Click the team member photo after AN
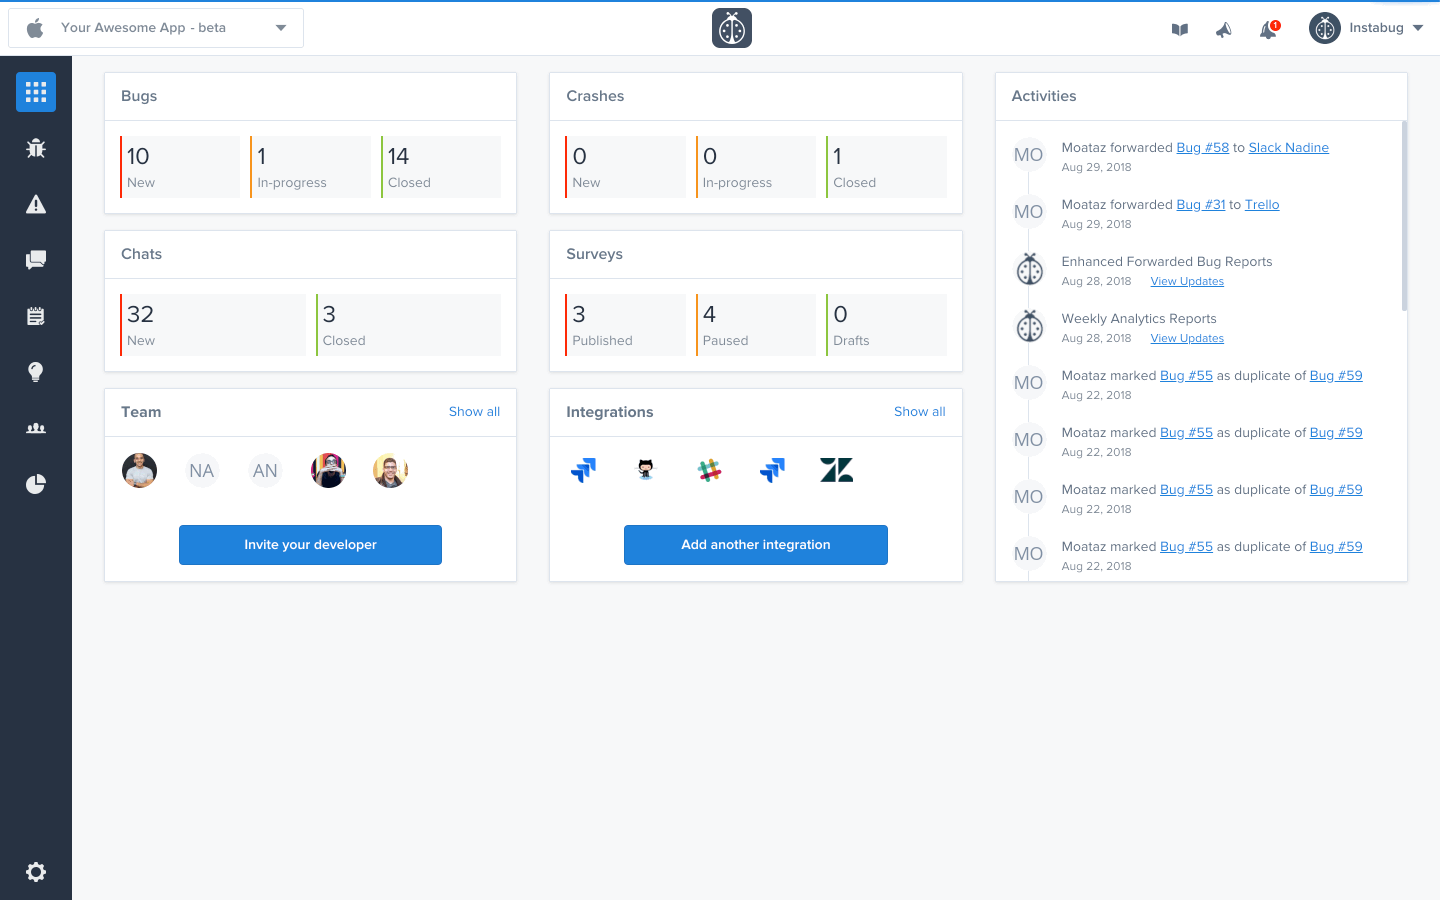This screenshot has height=900, width=1440. pyautogui.click(x=328, y=471)
